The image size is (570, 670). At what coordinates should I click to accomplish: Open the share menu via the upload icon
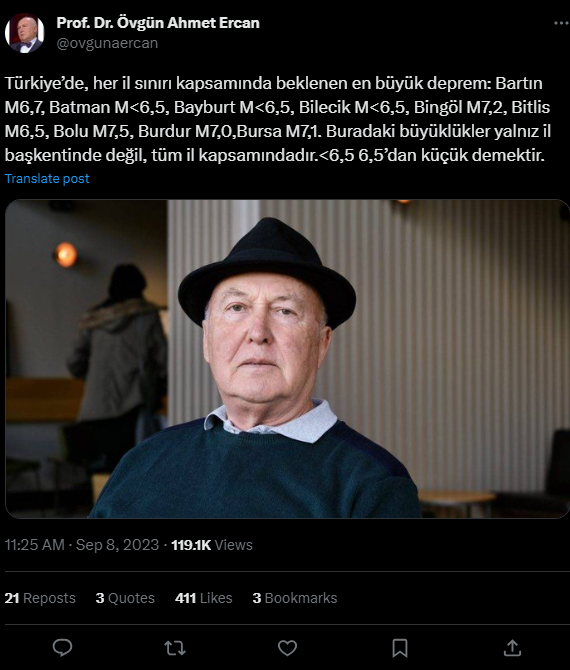512,648
